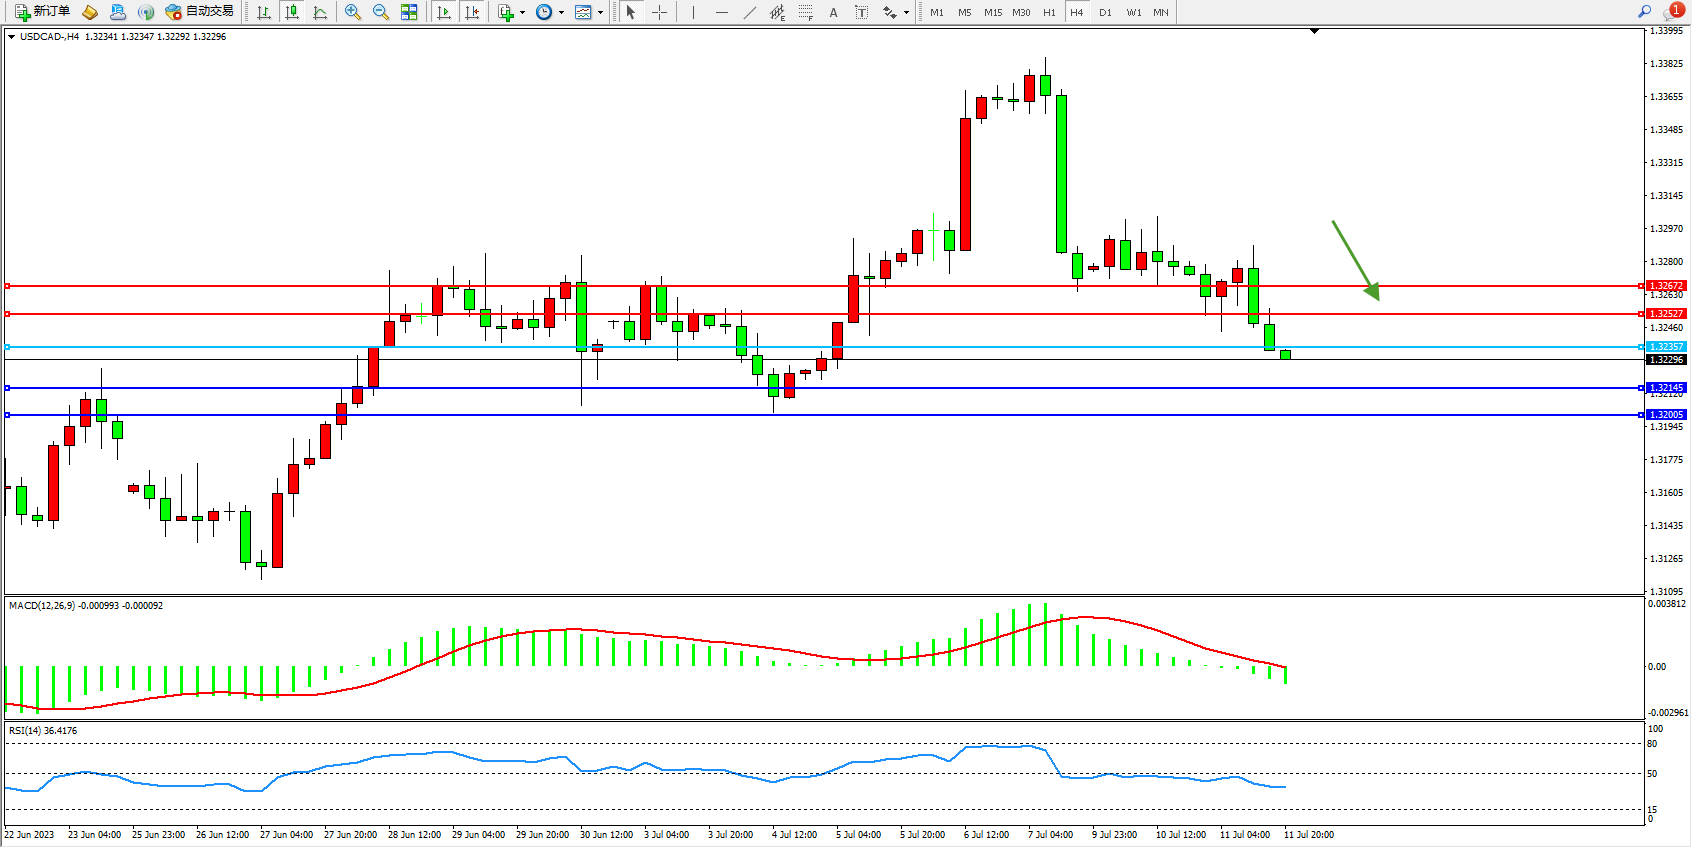The image size is (1692, 848).
Task: Expand the periodicity clock dropdown arrow
Action: click(x=561, y=13)
